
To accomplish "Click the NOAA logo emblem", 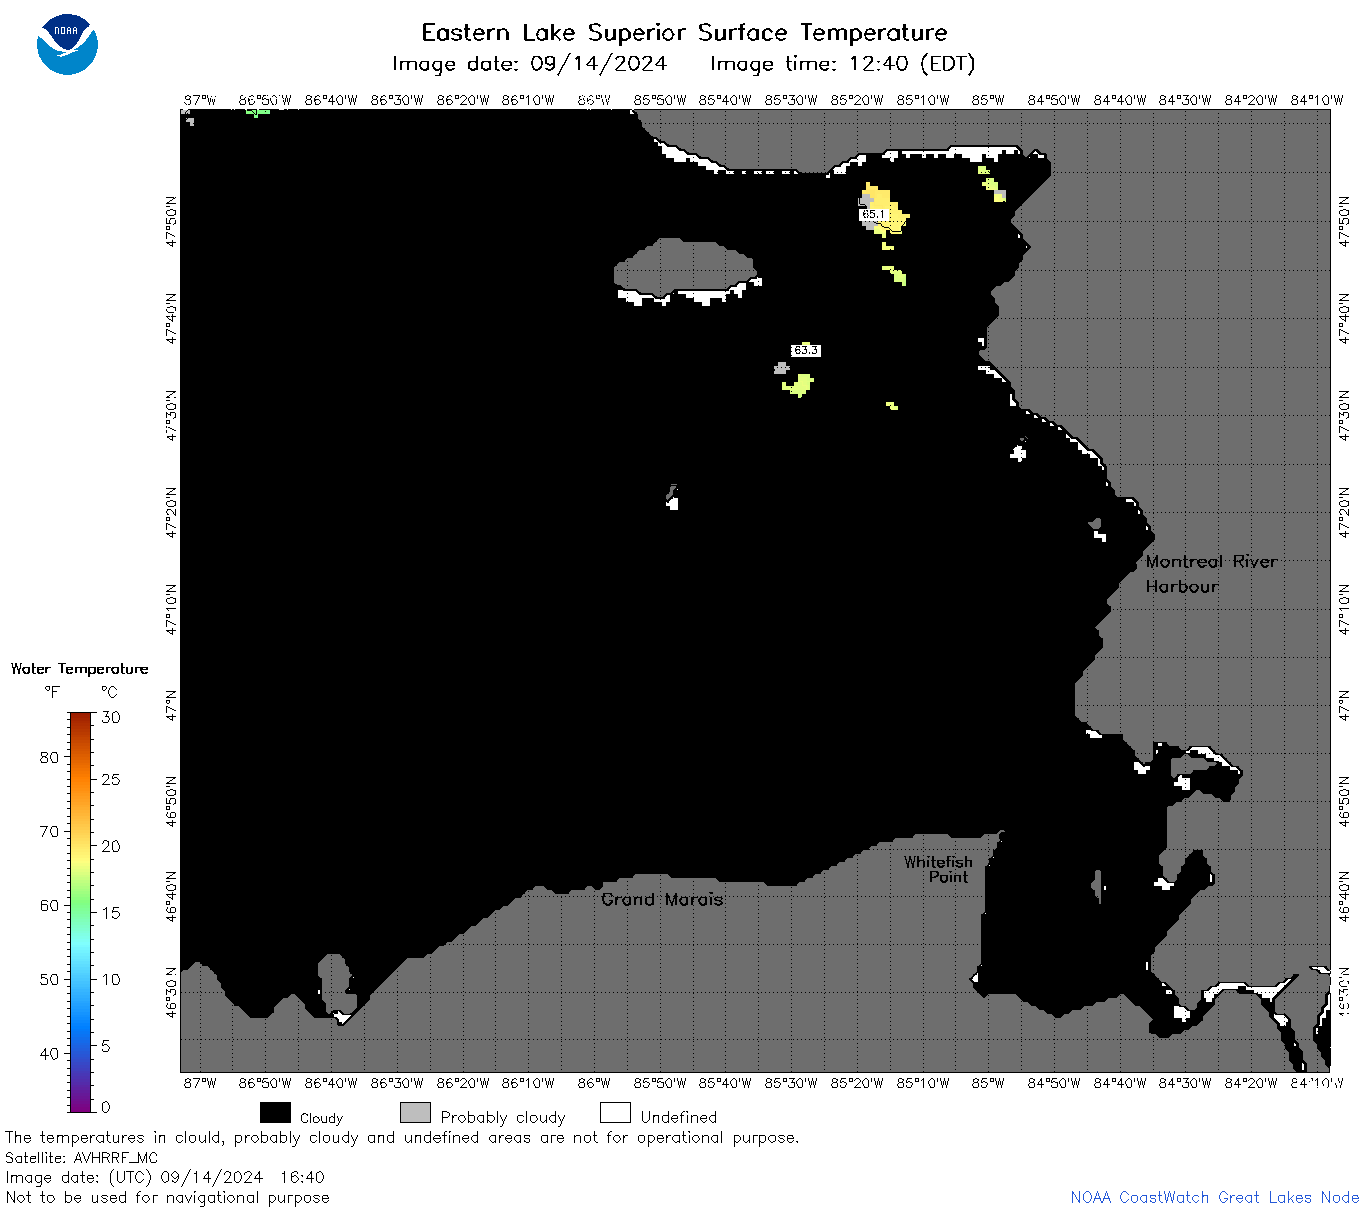I will [x=67, y=44].
